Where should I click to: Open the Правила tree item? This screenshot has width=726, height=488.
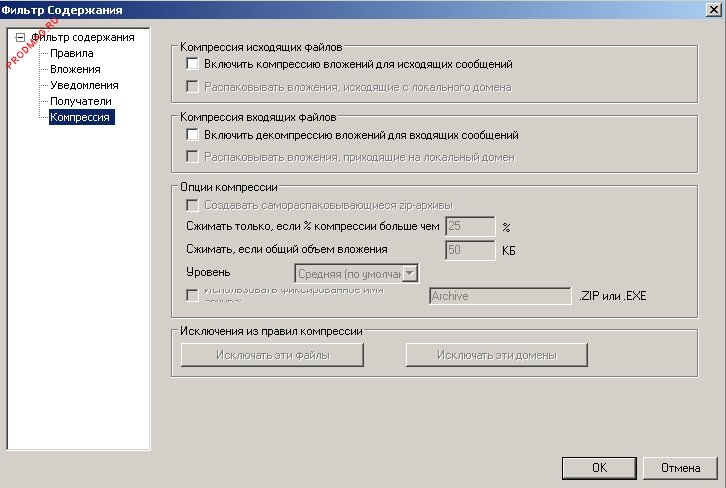coord(72,53)
